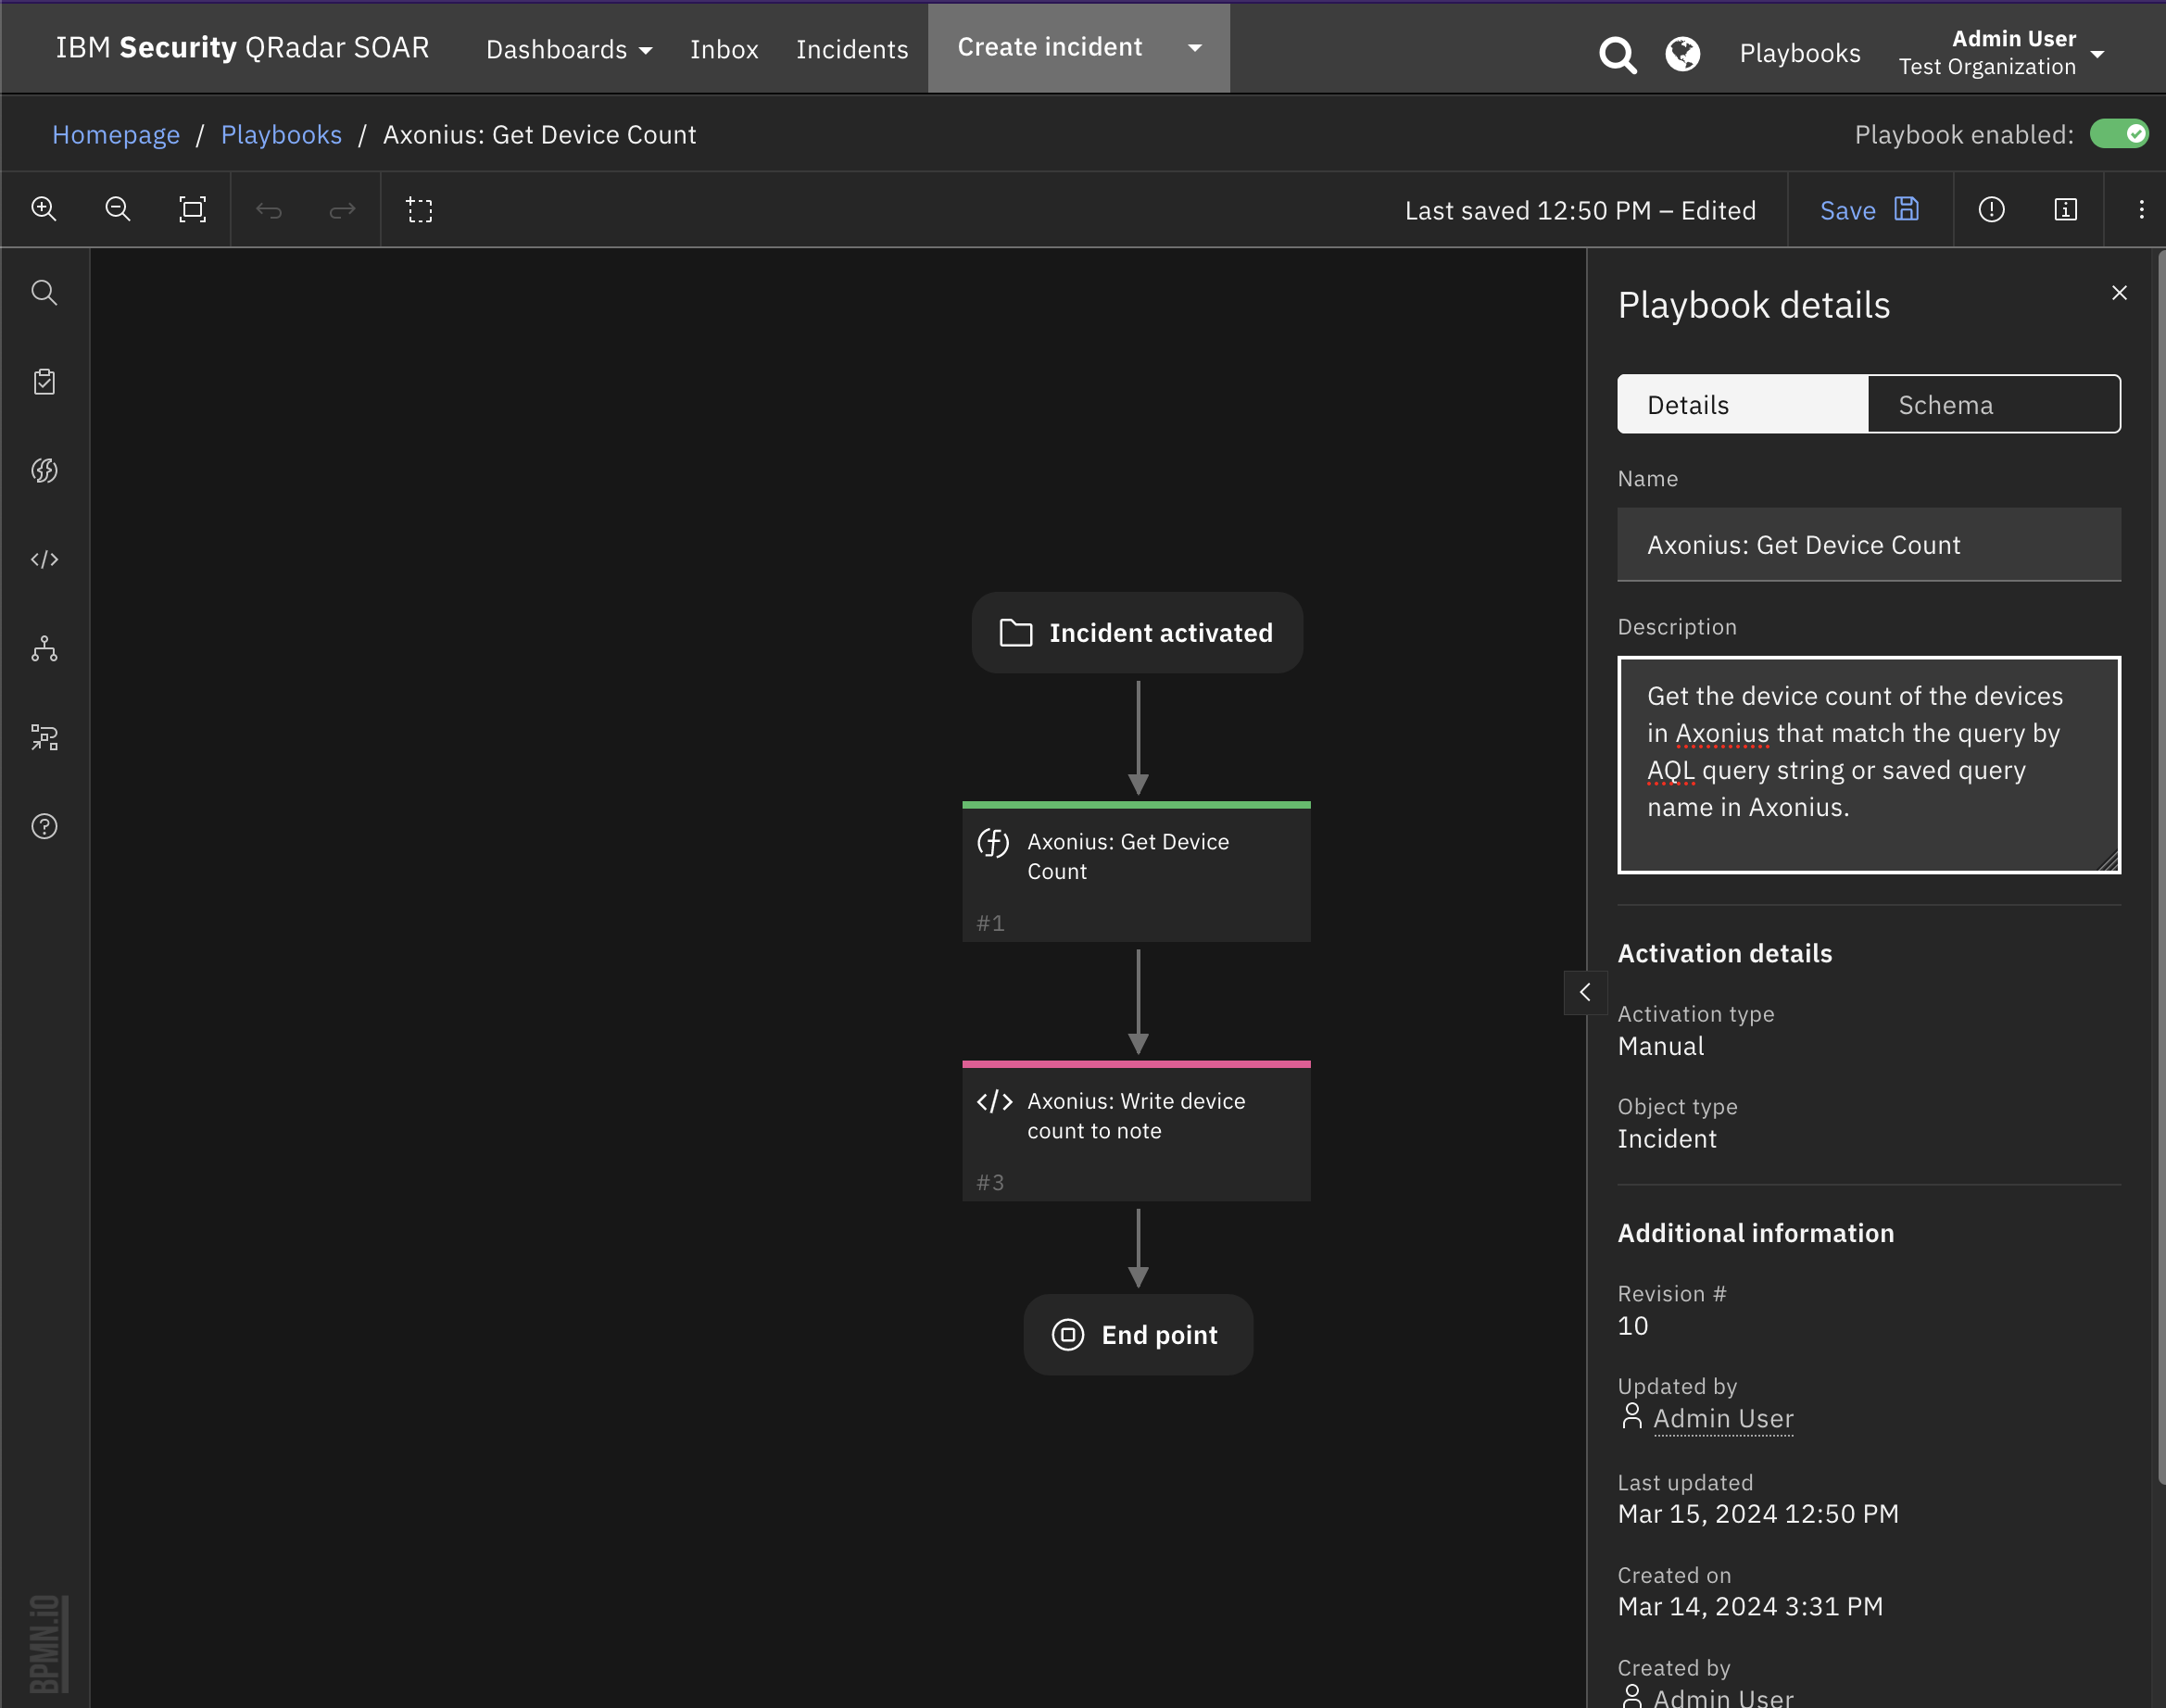Viewport: 2166px width, 1708px height.
Task: Open the Admin User account menu
Action: coord(2001,52)
